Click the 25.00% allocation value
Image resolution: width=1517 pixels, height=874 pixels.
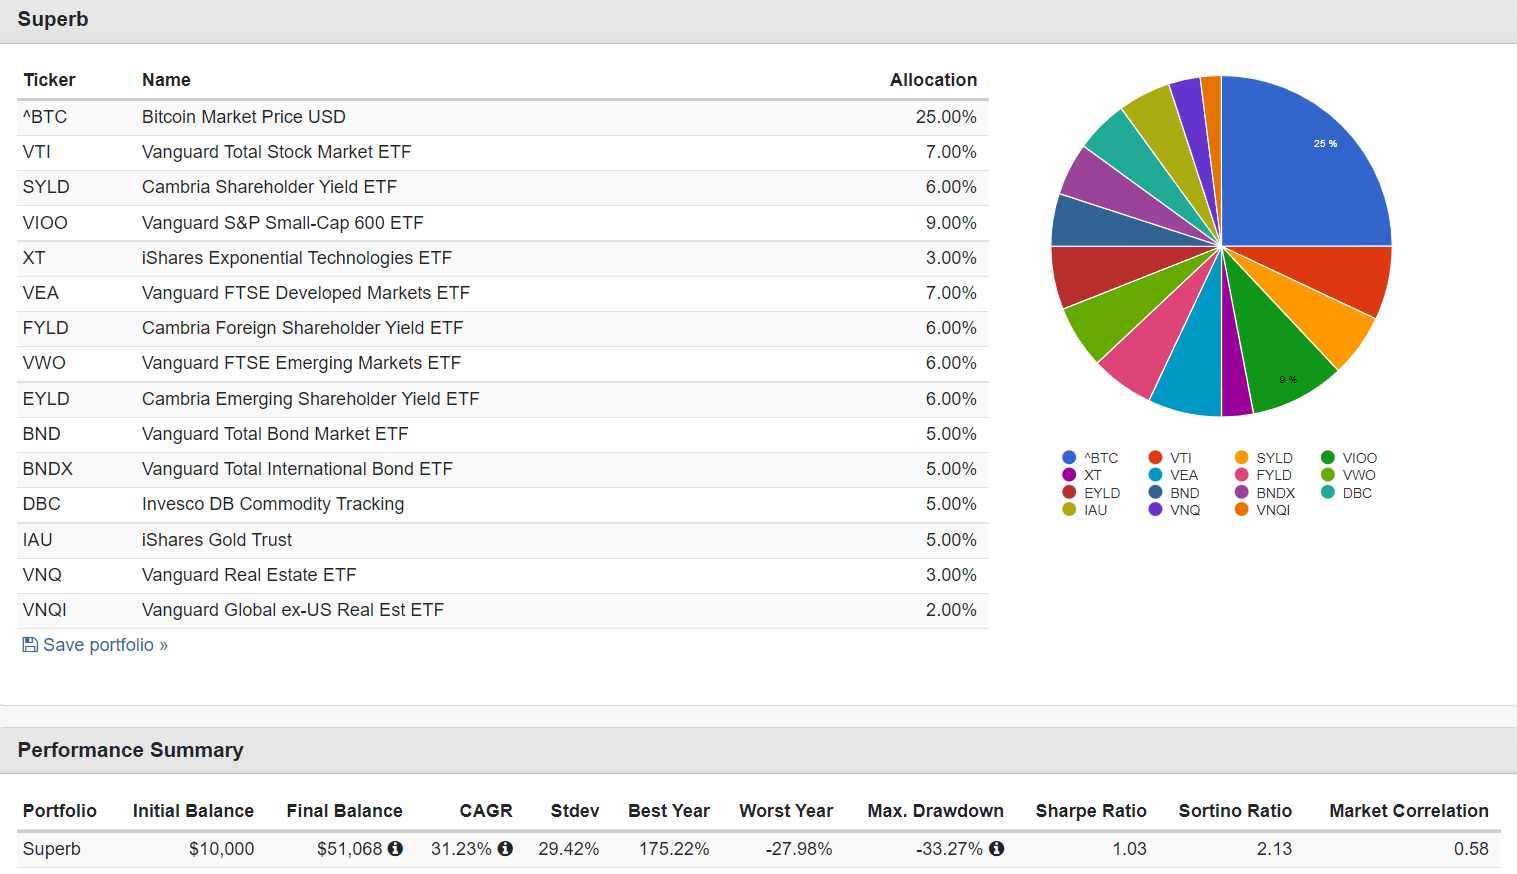click(x=946, y=117)
